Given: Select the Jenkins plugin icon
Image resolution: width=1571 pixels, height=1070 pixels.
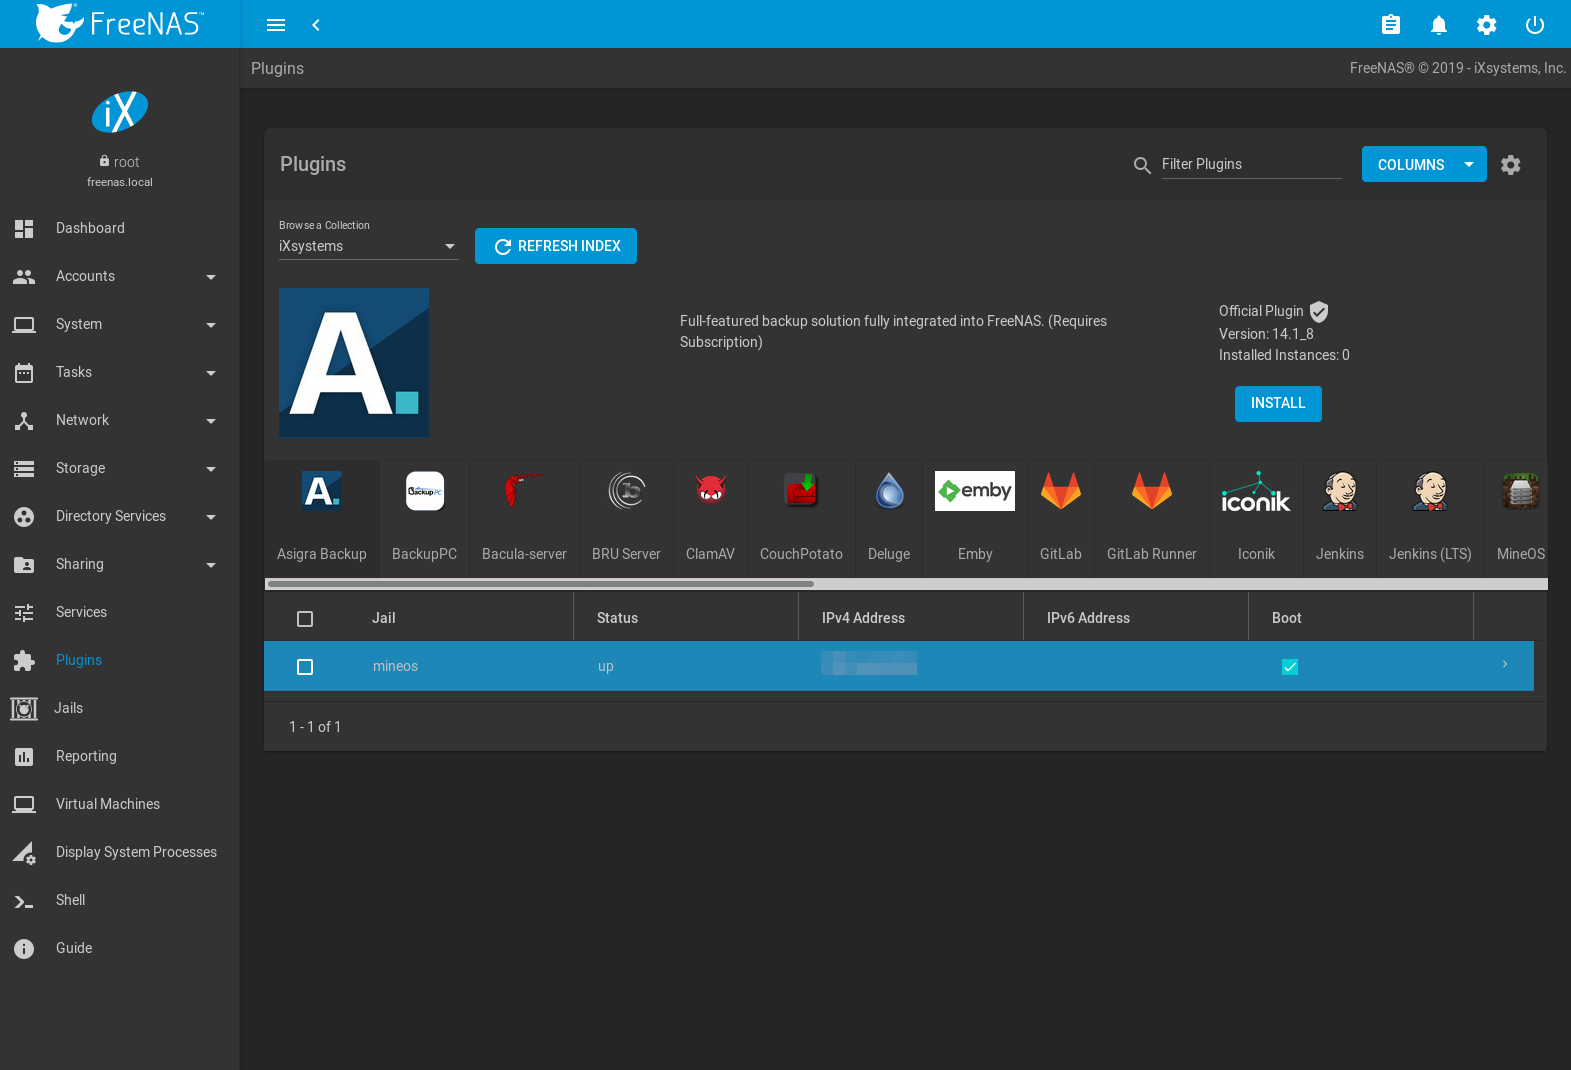Looking at the screenshot, I should 1340,491.
